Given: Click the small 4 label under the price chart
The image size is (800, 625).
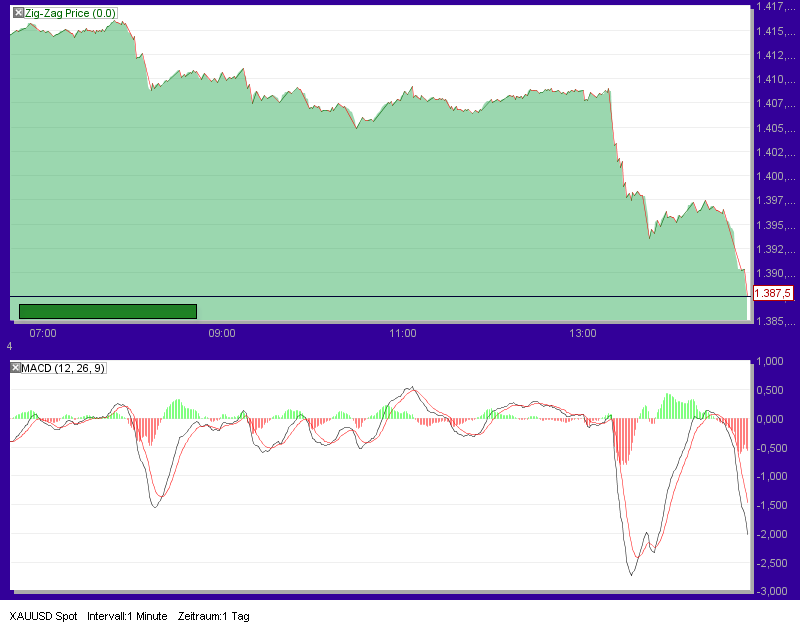Looking at the screenshot, I should coord(7,347).
